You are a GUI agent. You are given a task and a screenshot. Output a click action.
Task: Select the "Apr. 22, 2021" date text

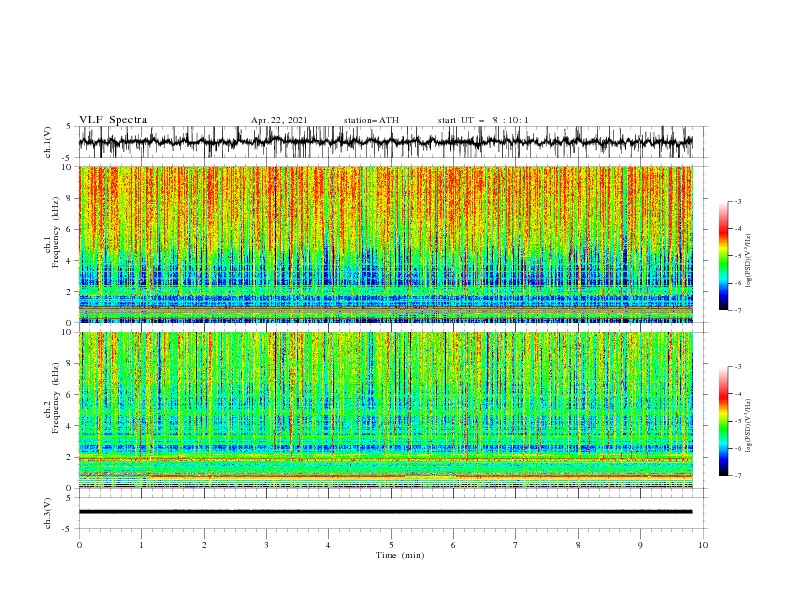pos(279,120)
